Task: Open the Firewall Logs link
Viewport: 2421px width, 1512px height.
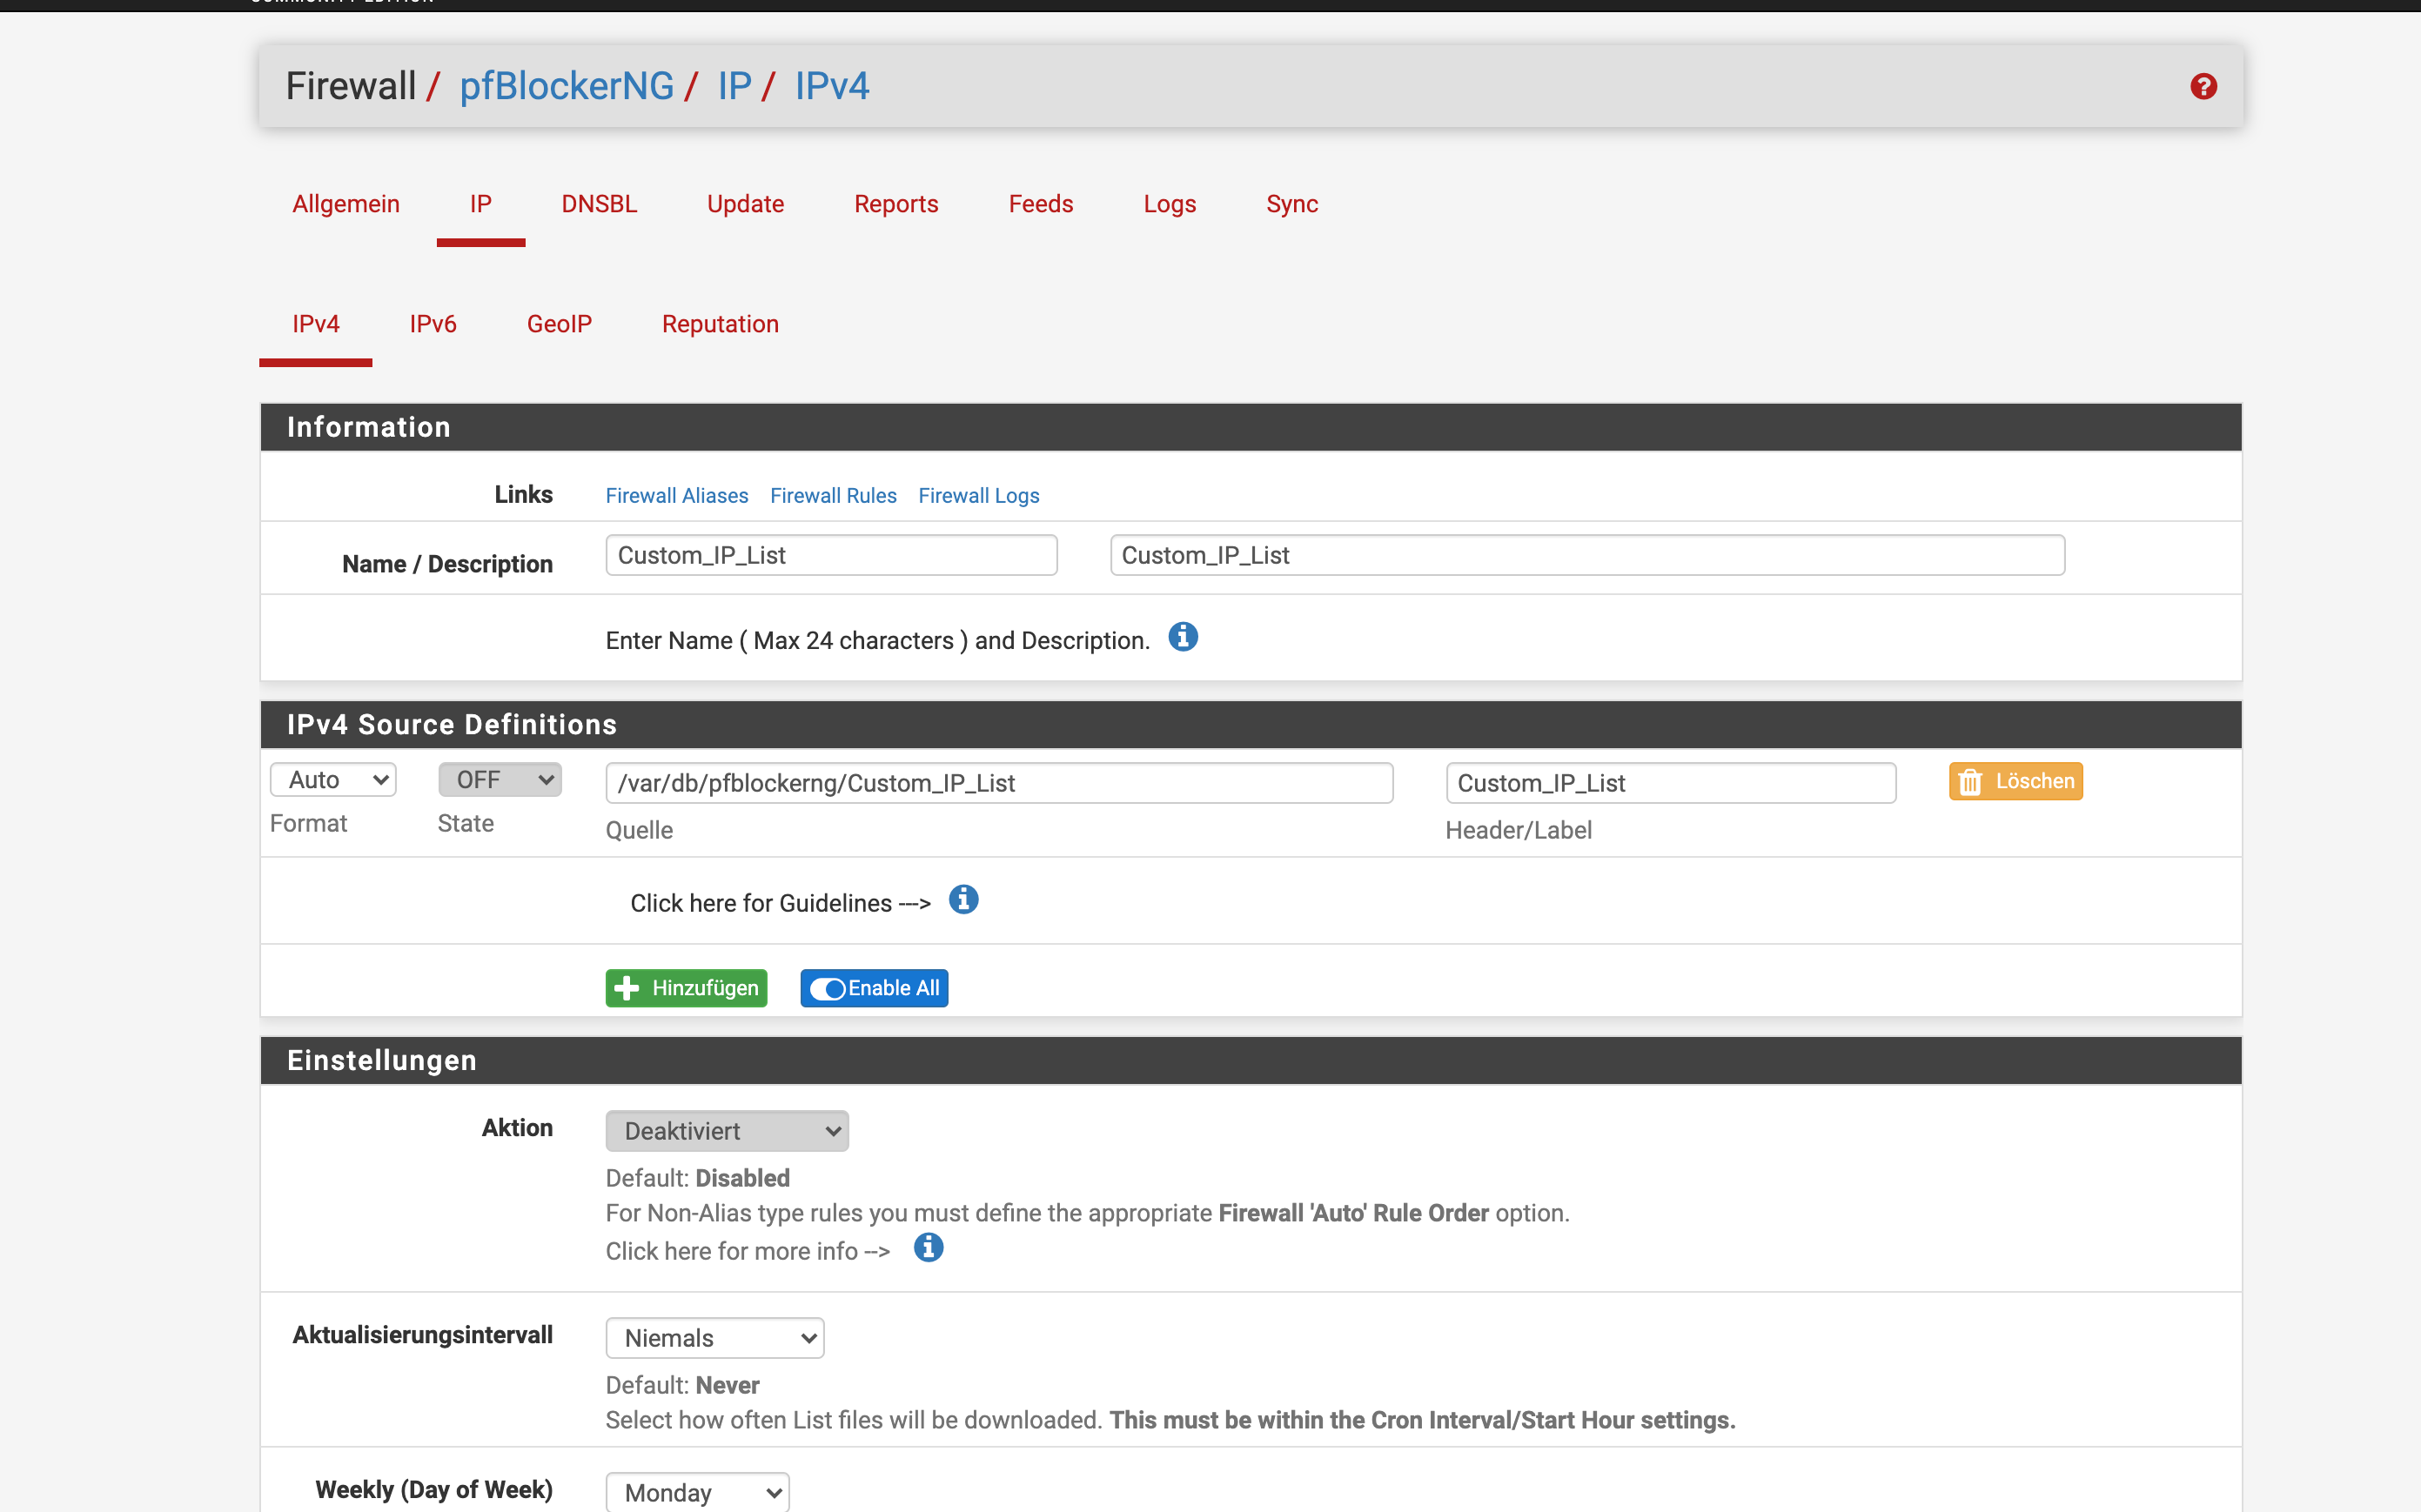Action: [979, 496]
